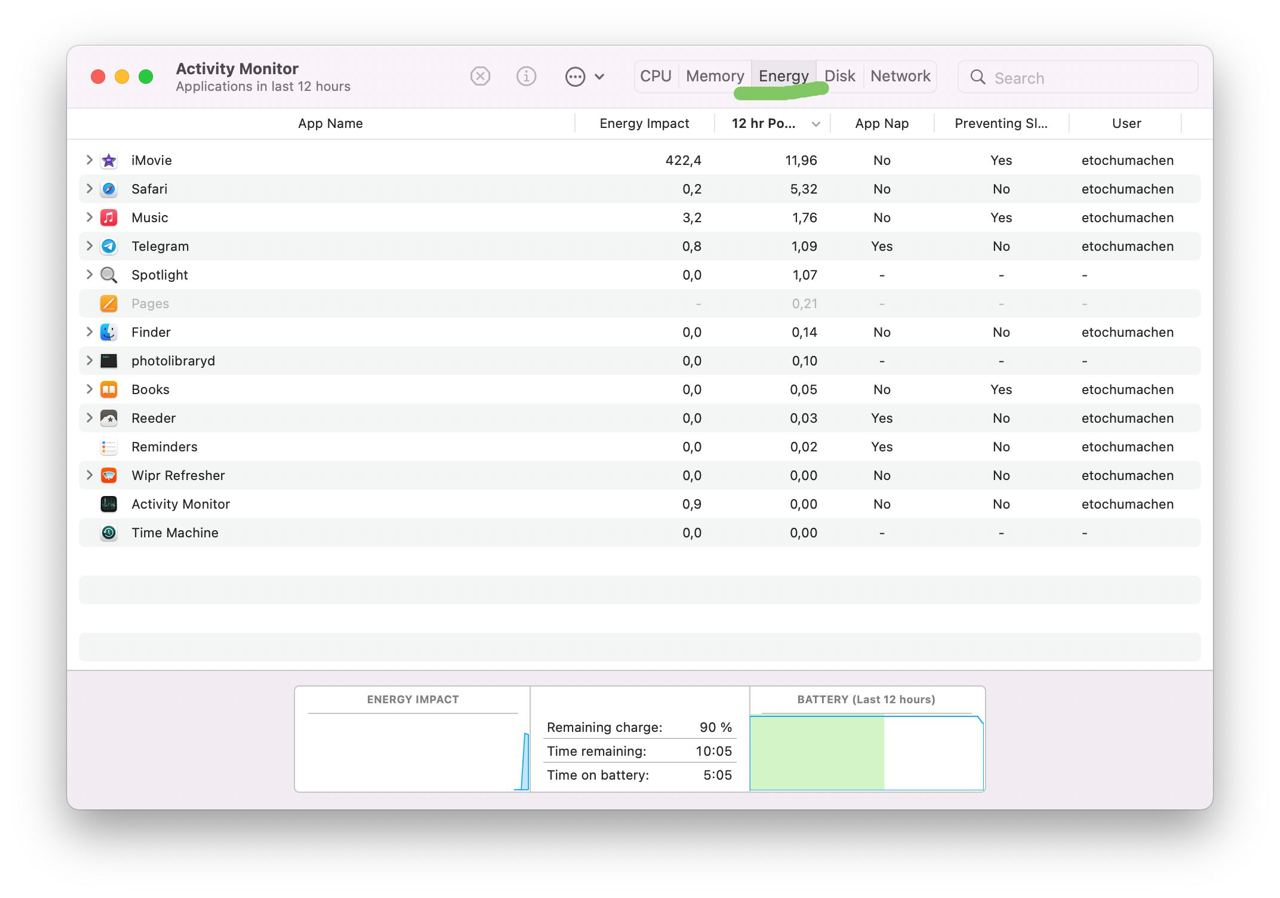Click the Telegram app icon
This screenshot has height=898, width=1280.
click(x=109, y=246)
